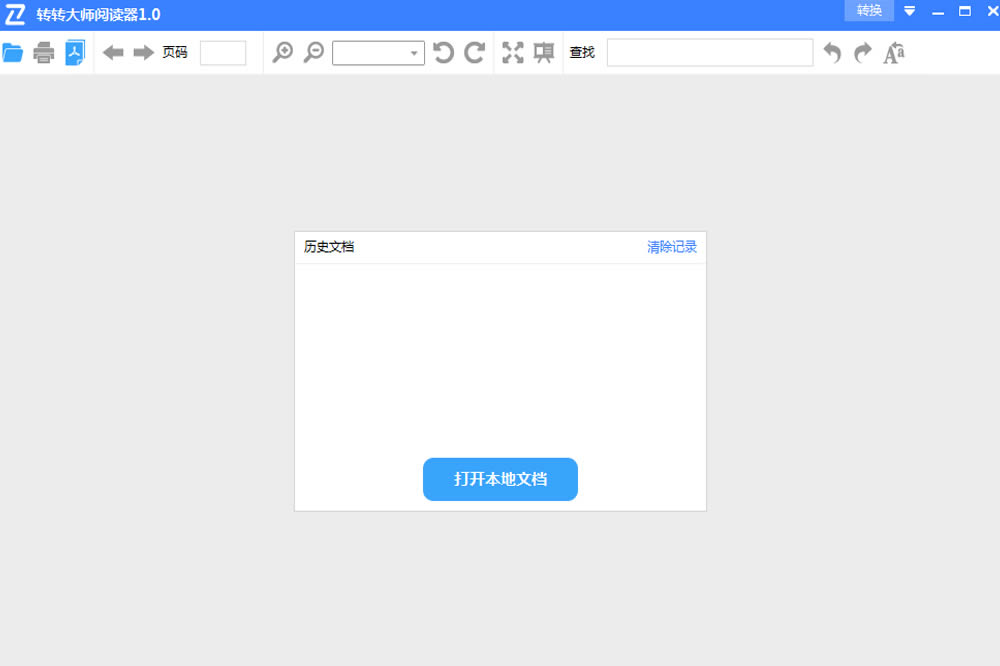Click the 打开本地文档 button
The image size is (1000, 666).
pyautogui.click(x=500, y=479)
